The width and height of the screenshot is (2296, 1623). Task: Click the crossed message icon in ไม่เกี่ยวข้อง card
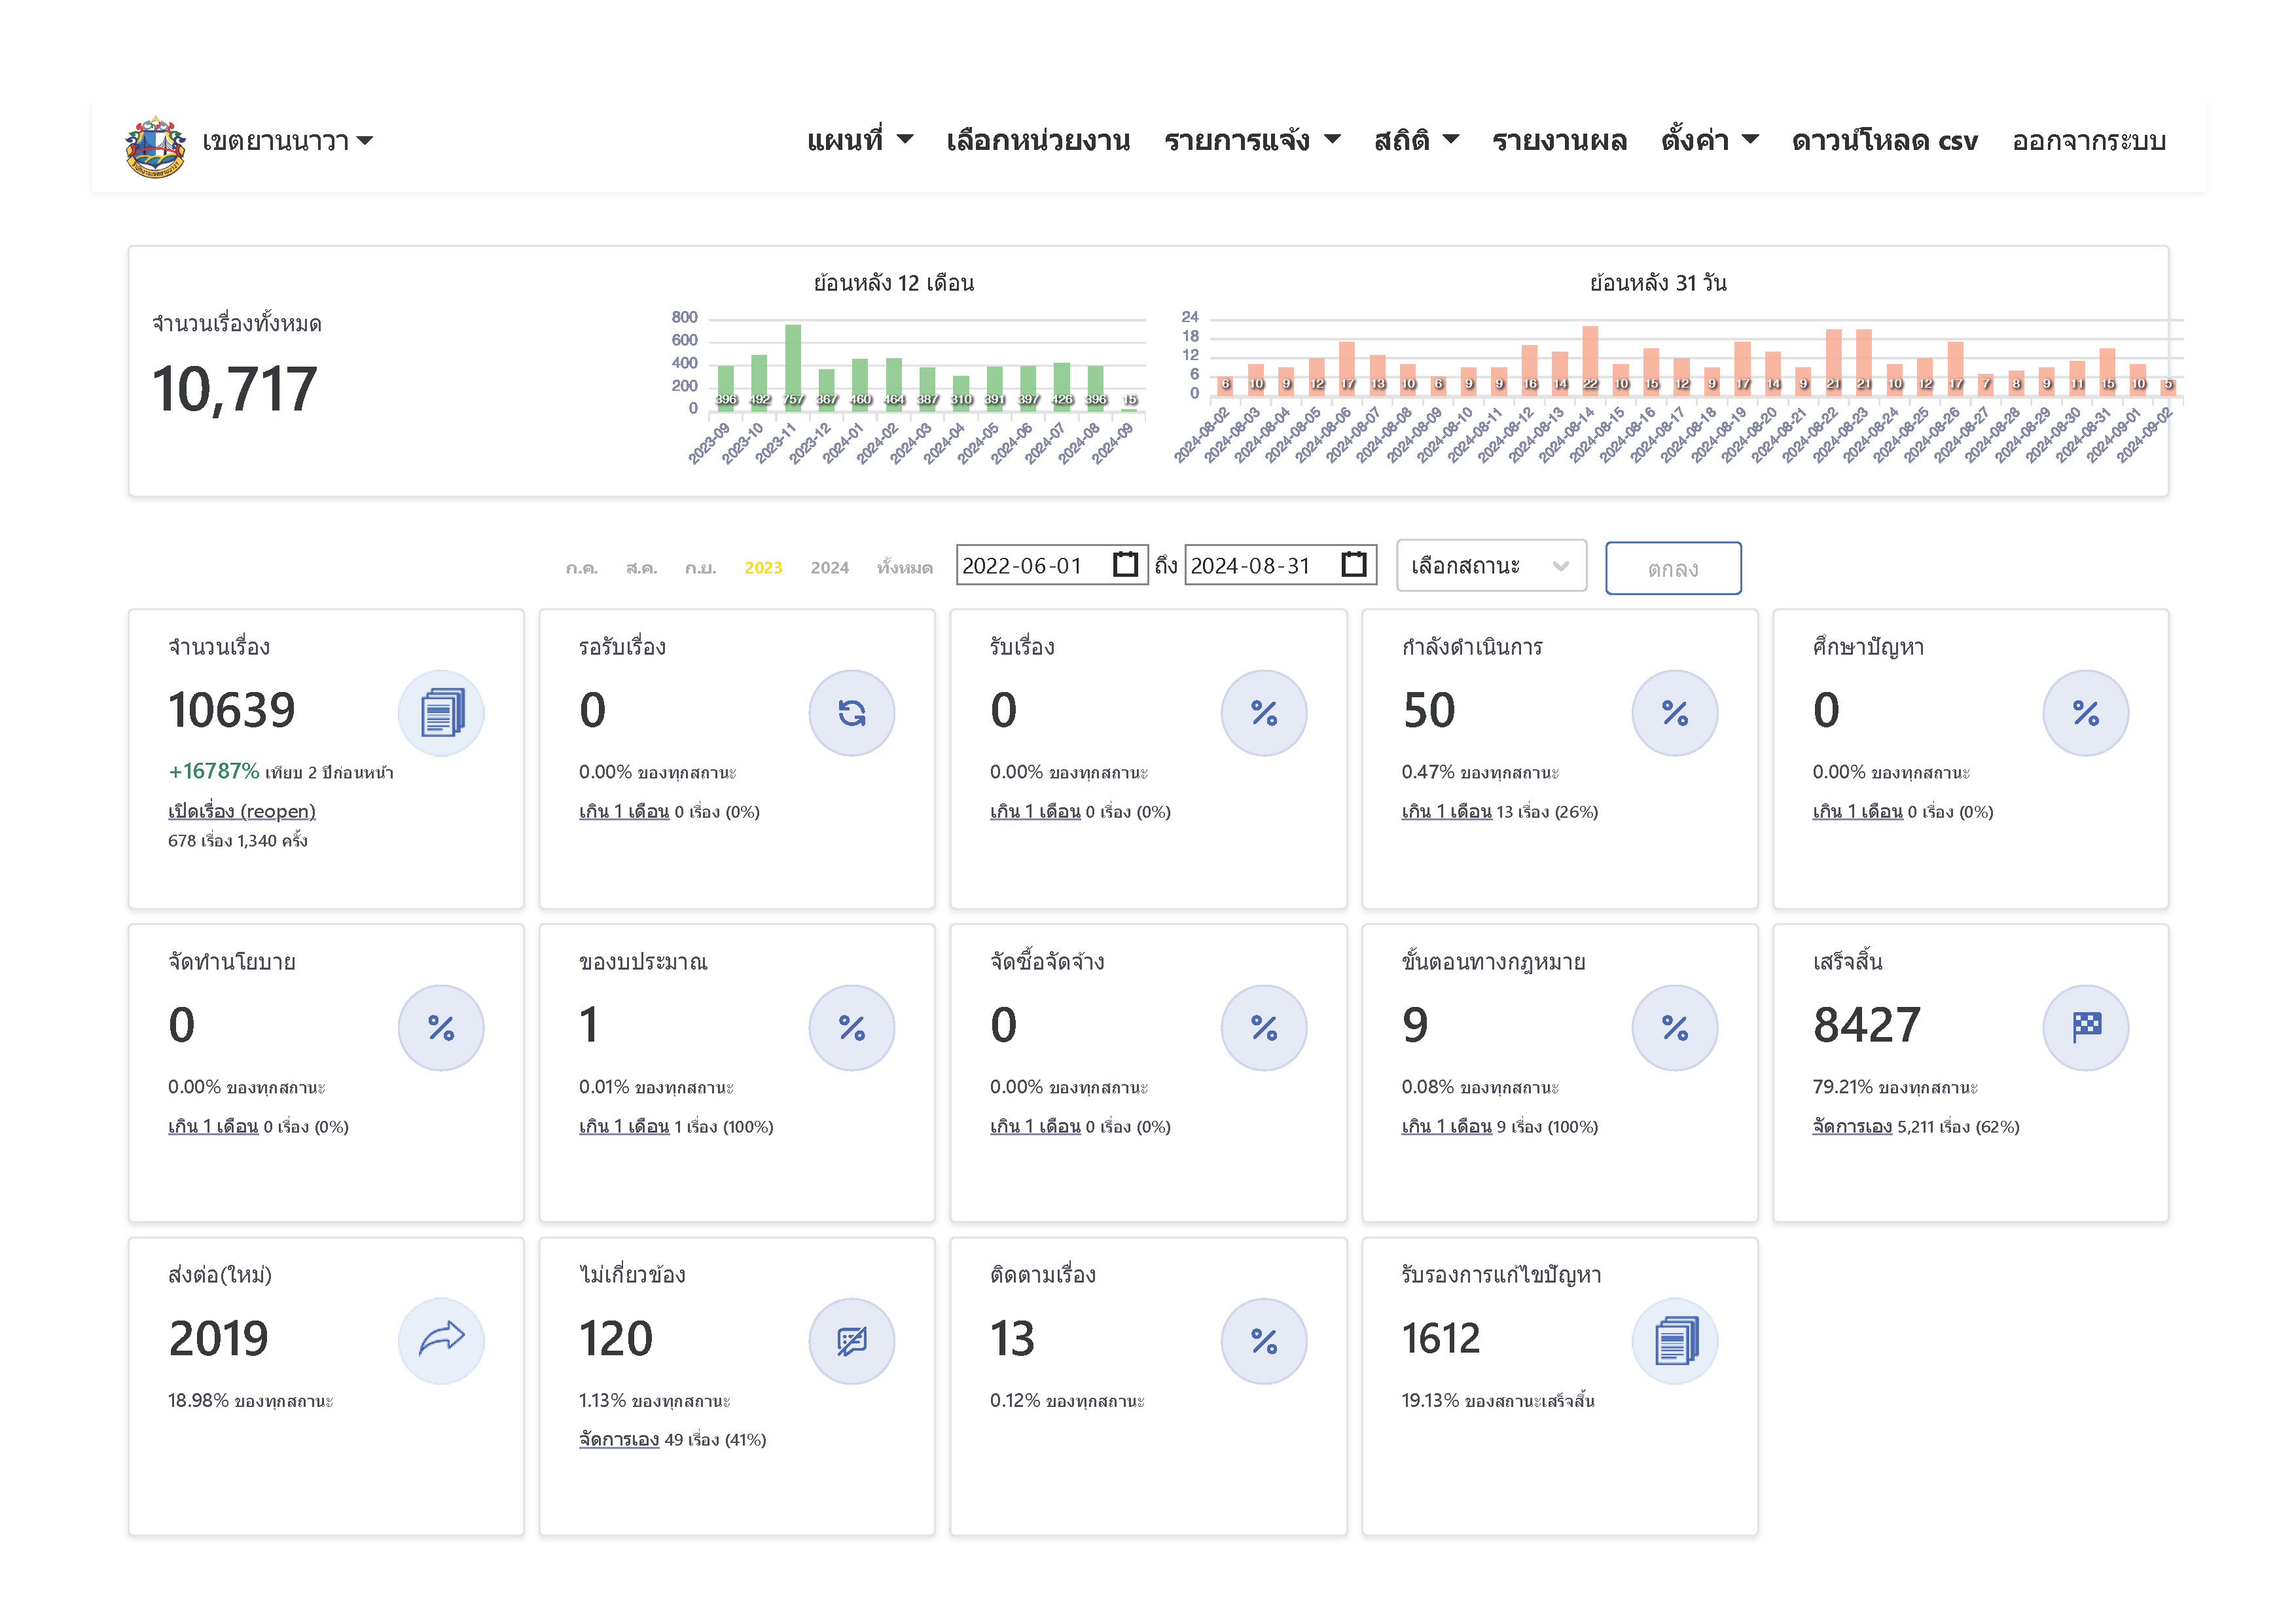(852, 1341)
